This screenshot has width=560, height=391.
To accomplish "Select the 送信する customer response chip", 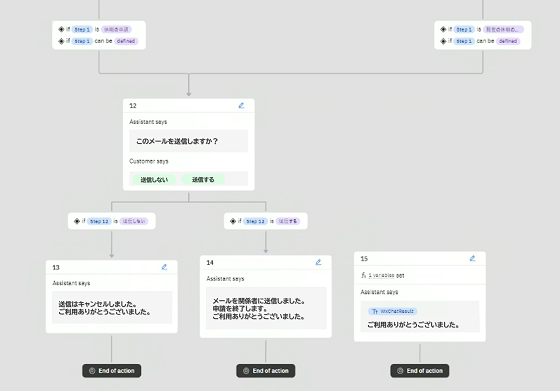I will pyautogui.click(x=203, y=179).
